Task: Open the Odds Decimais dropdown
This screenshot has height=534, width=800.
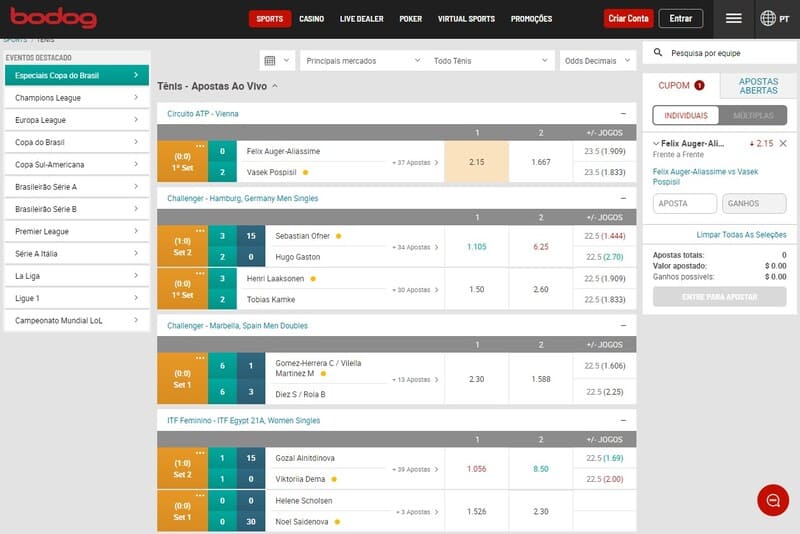Action: click(598, 61)
